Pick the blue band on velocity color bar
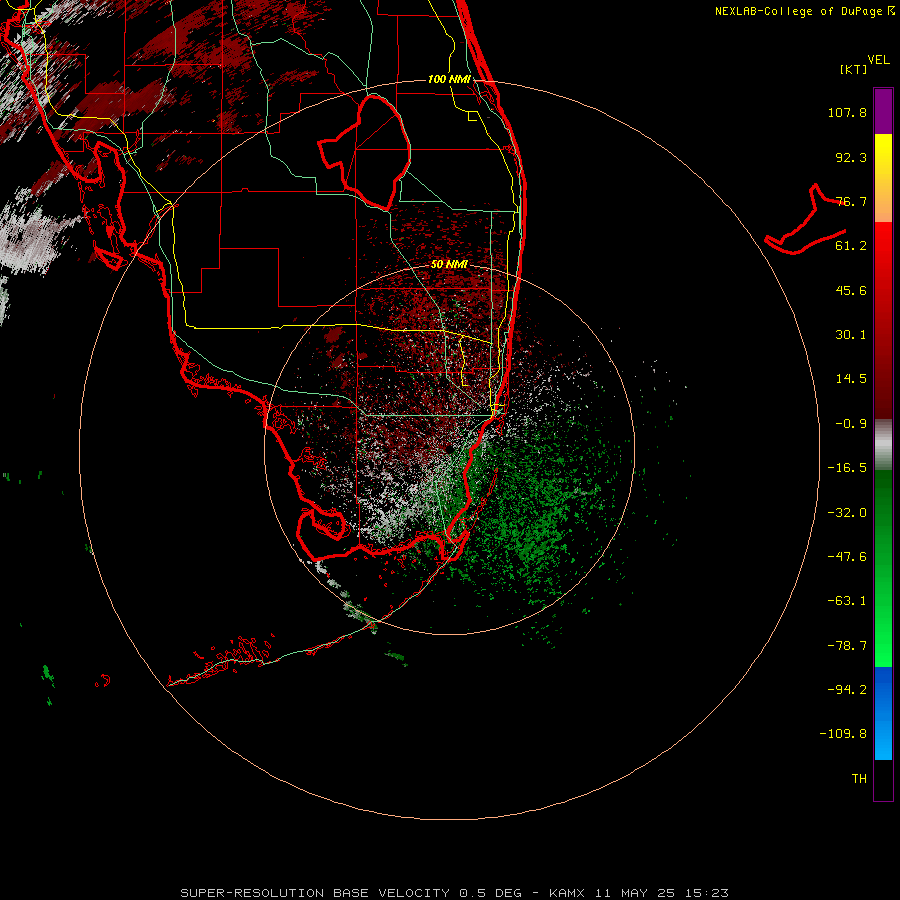This screenshot has height=900, width=900. (x=883, y=713)
